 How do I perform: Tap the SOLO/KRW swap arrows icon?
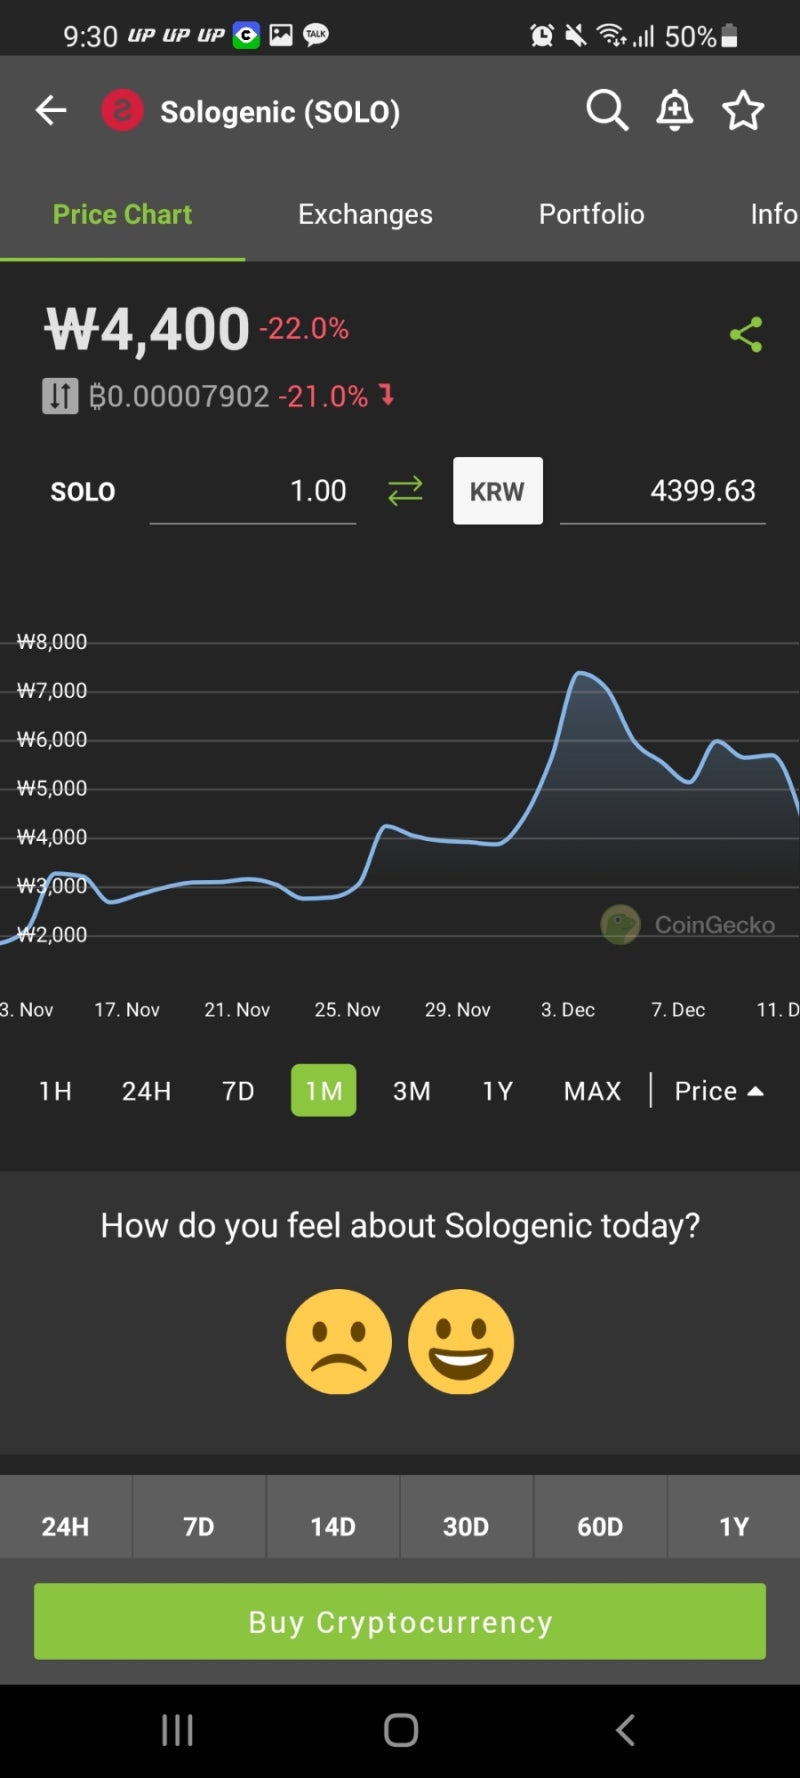405,491
